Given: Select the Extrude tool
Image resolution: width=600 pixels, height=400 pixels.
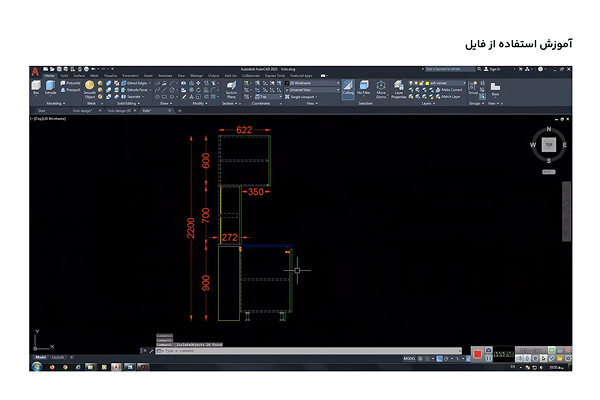Looking at the screenshot, I should 50,87.
